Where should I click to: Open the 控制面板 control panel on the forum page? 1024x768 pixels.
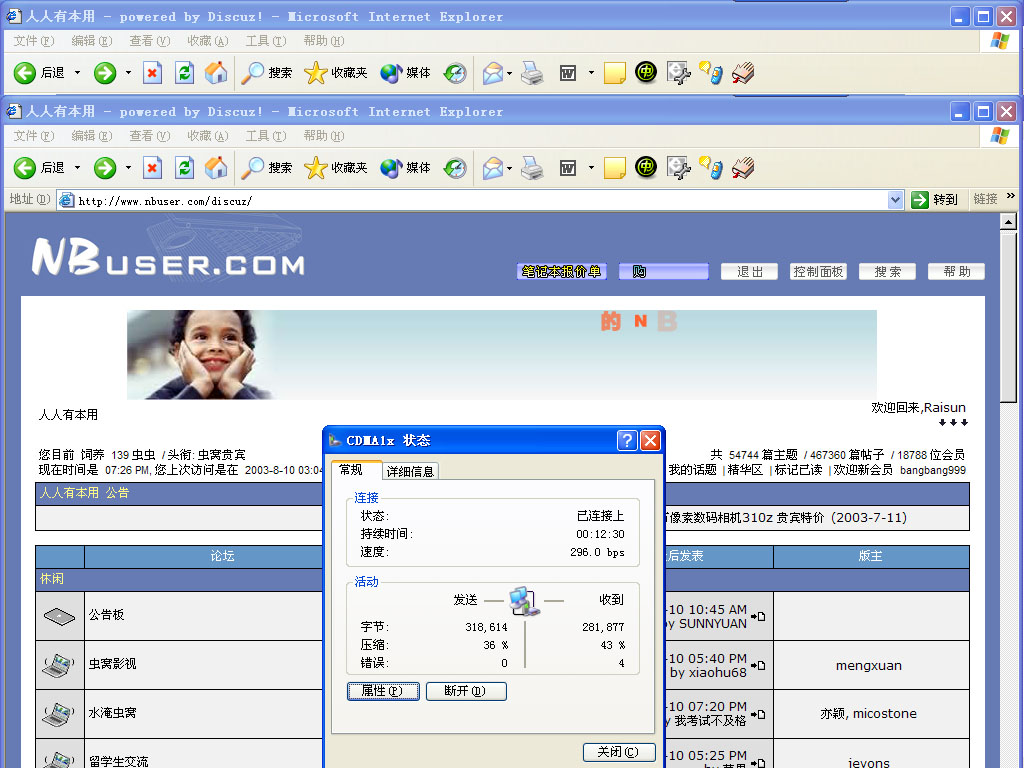pyautogui.click(x=818, y=272)
